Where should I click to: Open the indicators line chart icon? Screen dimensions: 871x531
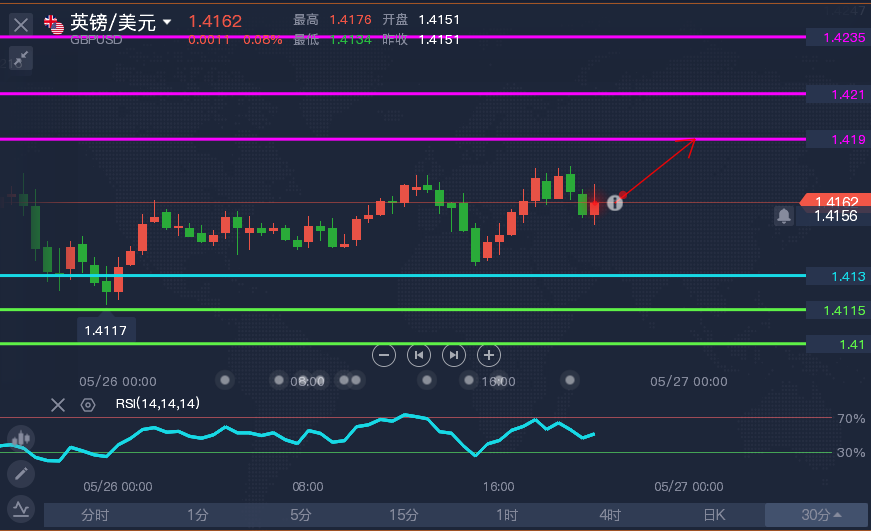click(x=21, y=509)
